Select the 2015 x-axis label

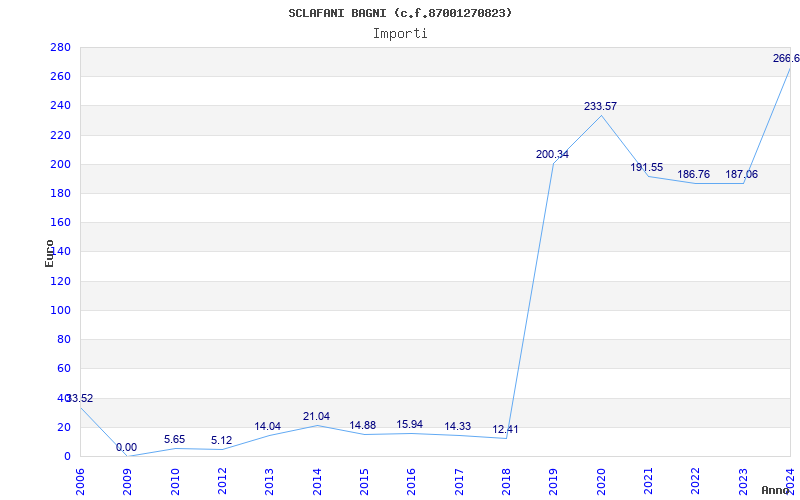coord(364,482)
